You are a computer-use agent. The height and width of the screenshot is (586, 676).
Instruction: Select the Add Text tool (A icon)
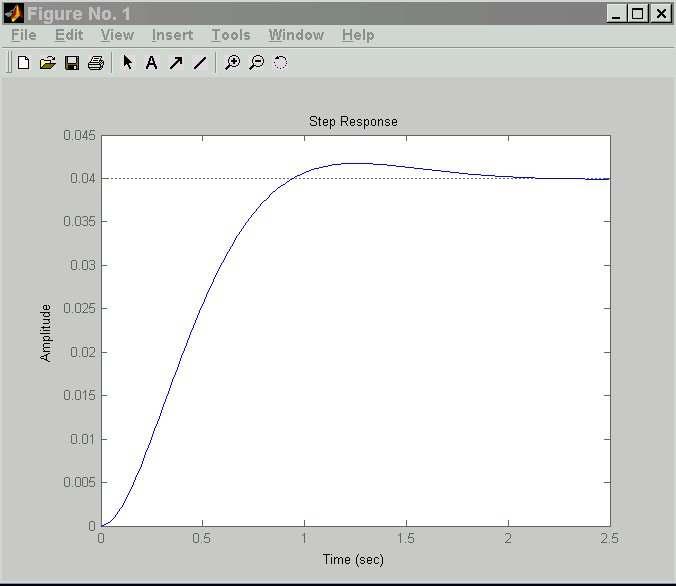pyautogui.click(x=151, y=63)
